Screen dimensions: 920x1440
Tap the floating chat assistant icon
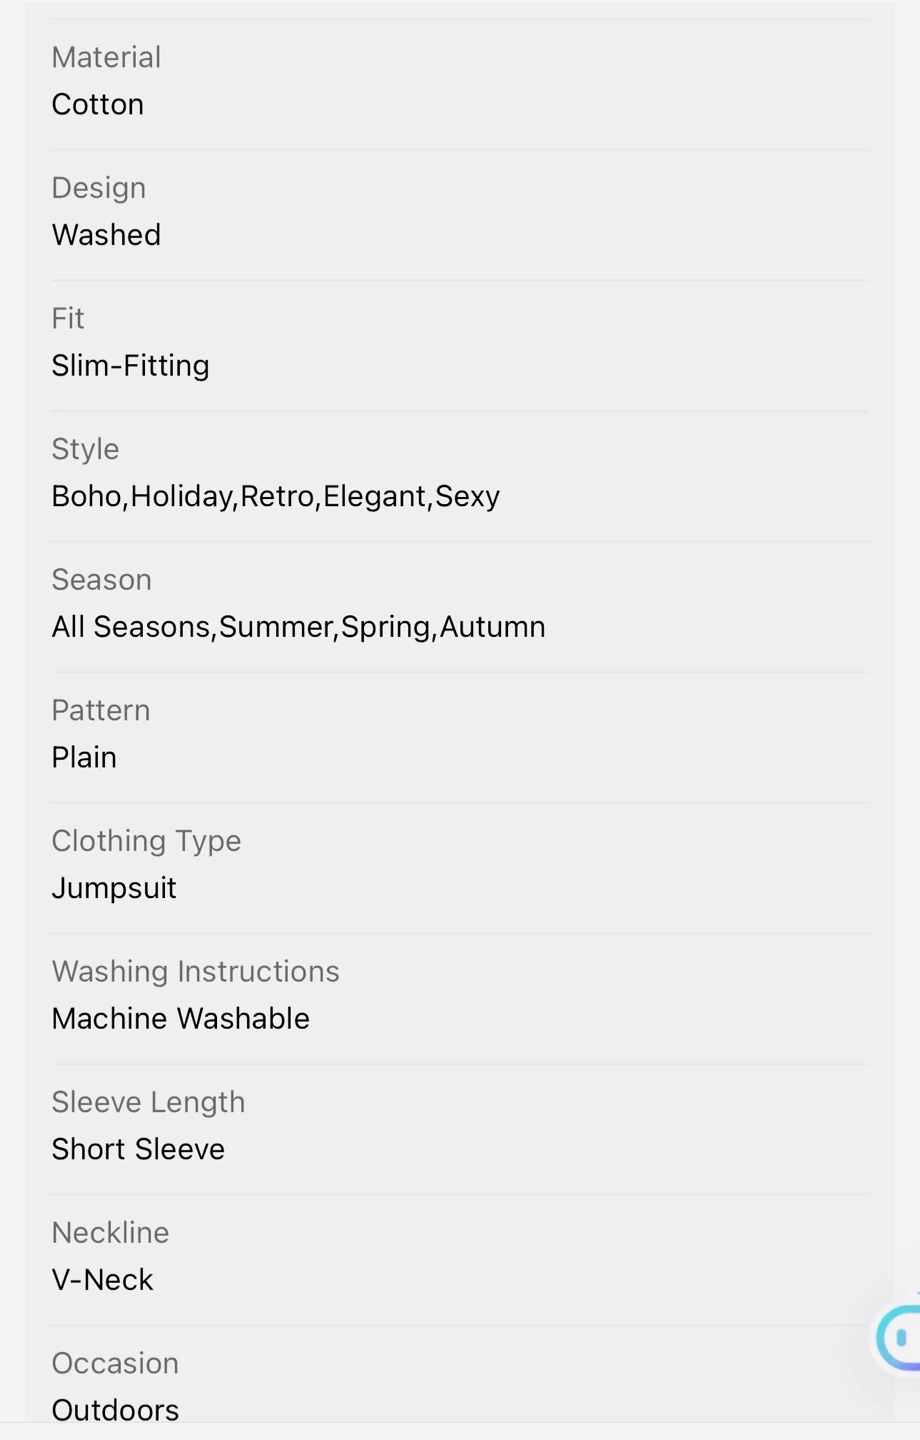(898, 1335)
